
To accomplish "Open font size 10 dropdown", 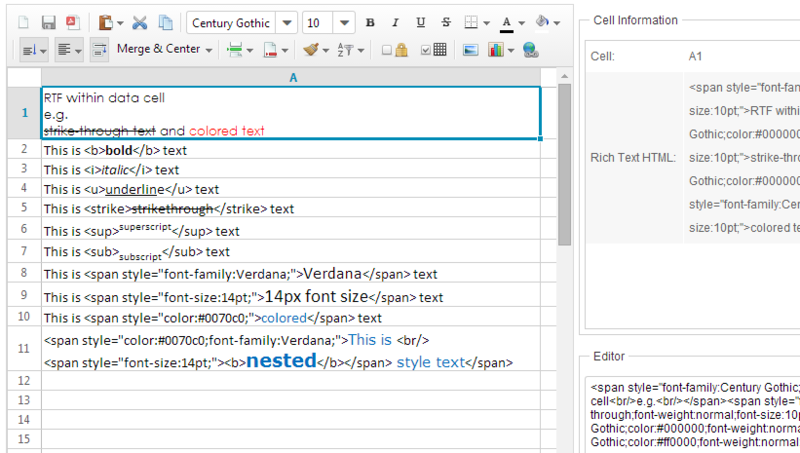I will [344, 23].
